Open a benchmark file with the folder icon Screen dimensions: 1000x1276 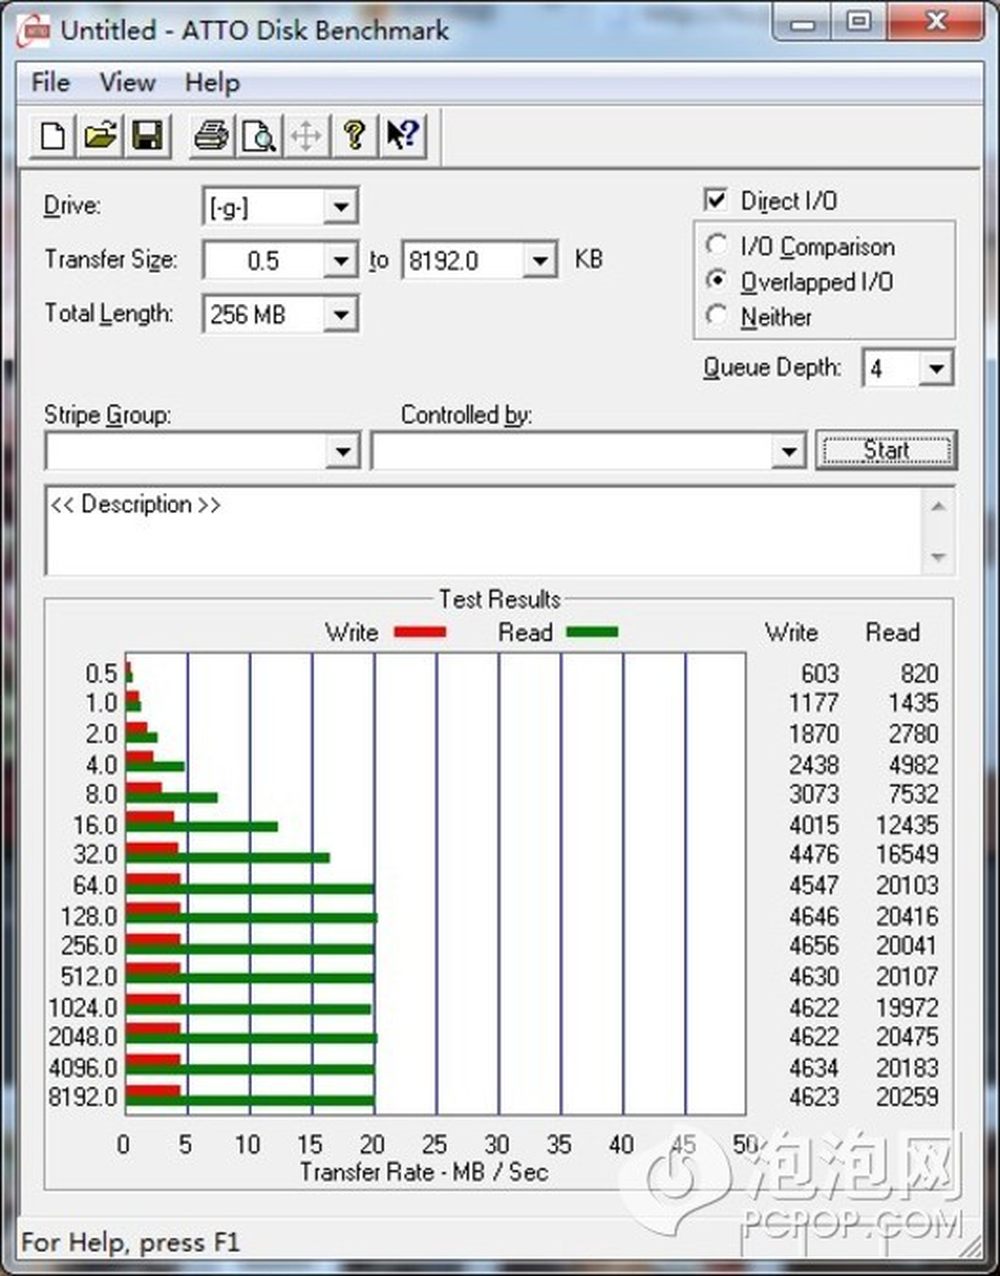tap(100, 135)
